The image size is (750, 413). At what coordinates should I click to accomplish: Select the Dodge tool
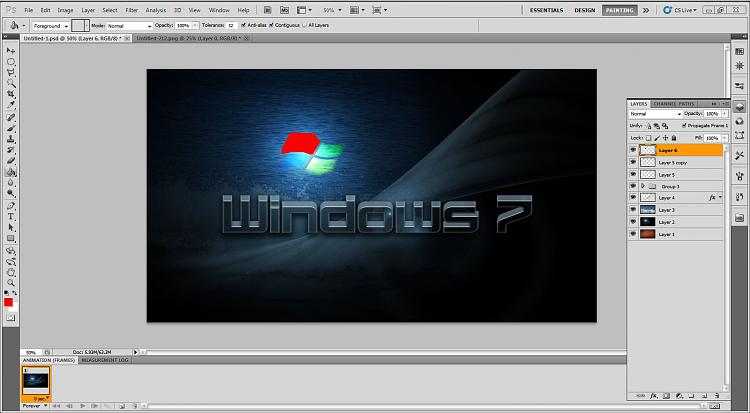[x=11, y=193]
